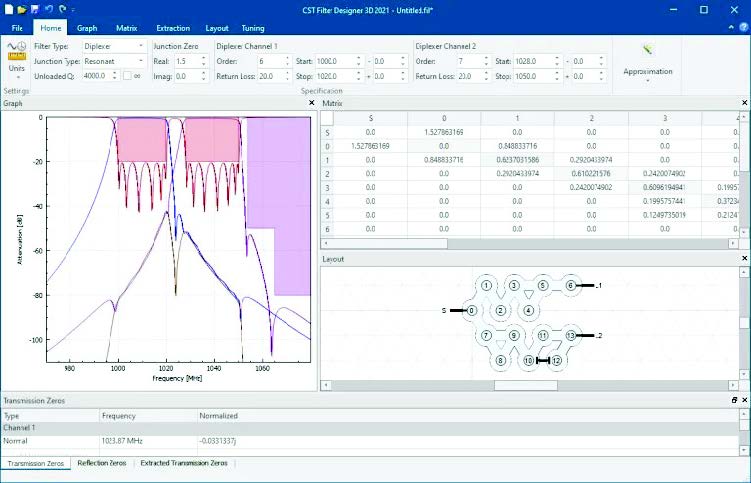Switch to the Tuning ribbon tab

[252, 28]
